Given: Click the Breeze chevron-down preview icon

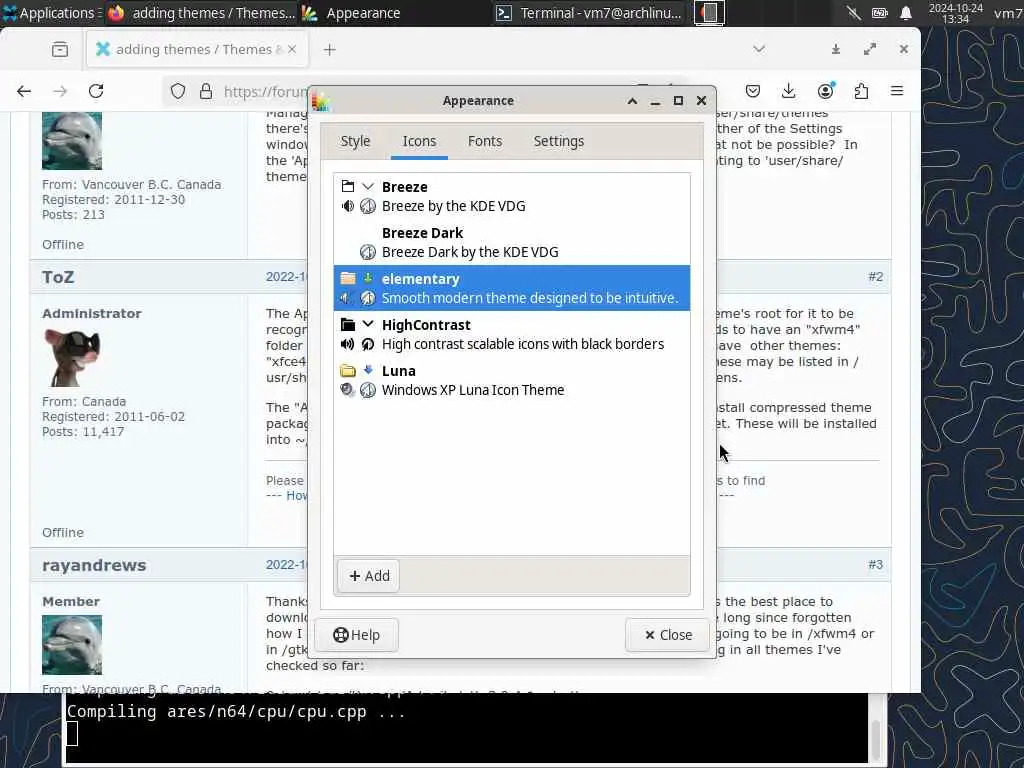Looking at the screenshot, I should click(368, 187).
